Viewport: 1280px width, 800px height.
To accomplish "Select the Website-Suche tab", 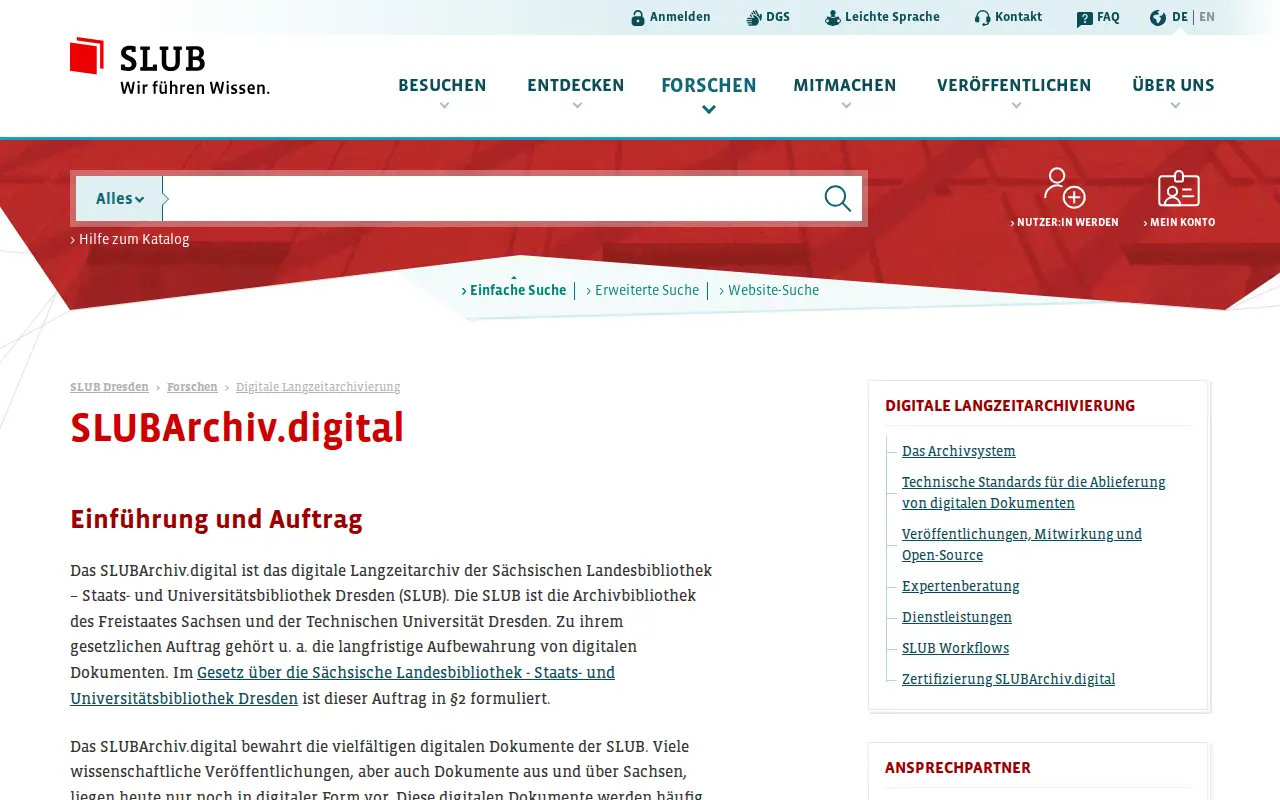I will point(769,290).
